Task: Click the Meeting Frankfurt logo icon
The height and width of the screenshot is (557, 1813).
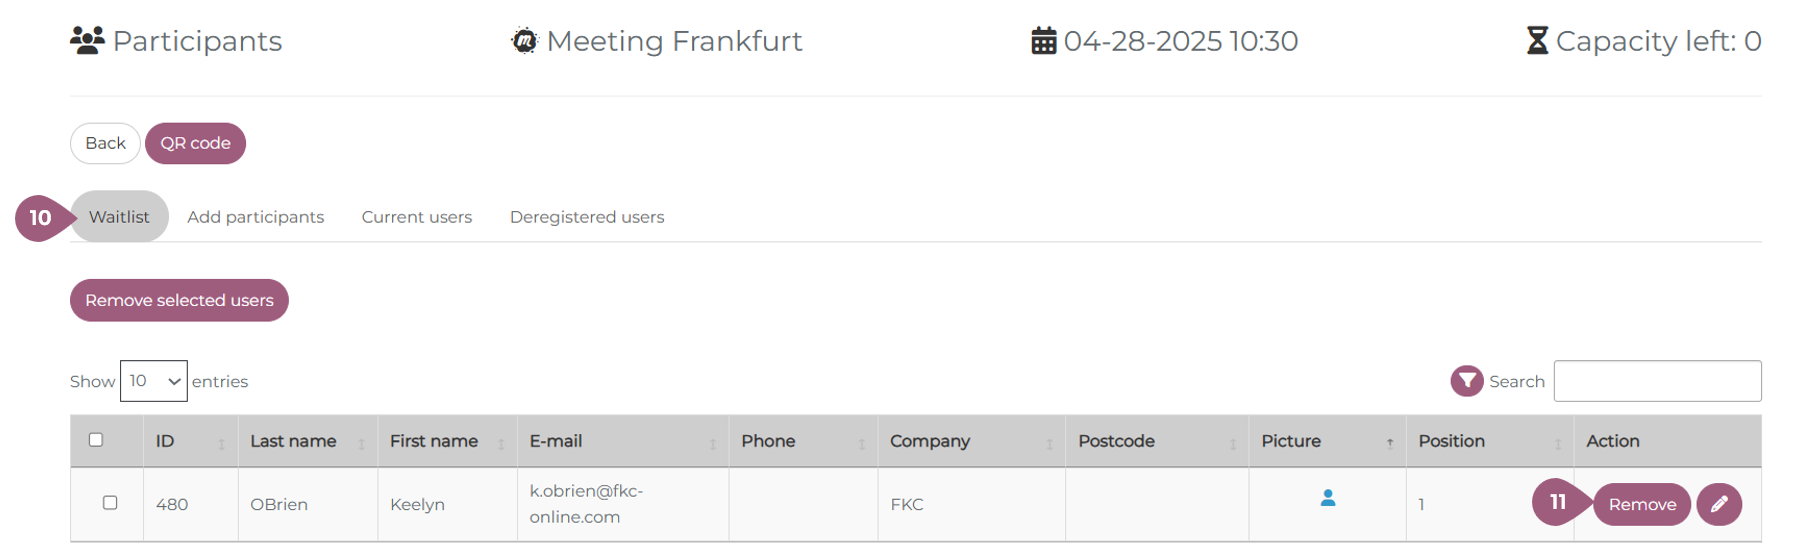Action: (524, 41)
